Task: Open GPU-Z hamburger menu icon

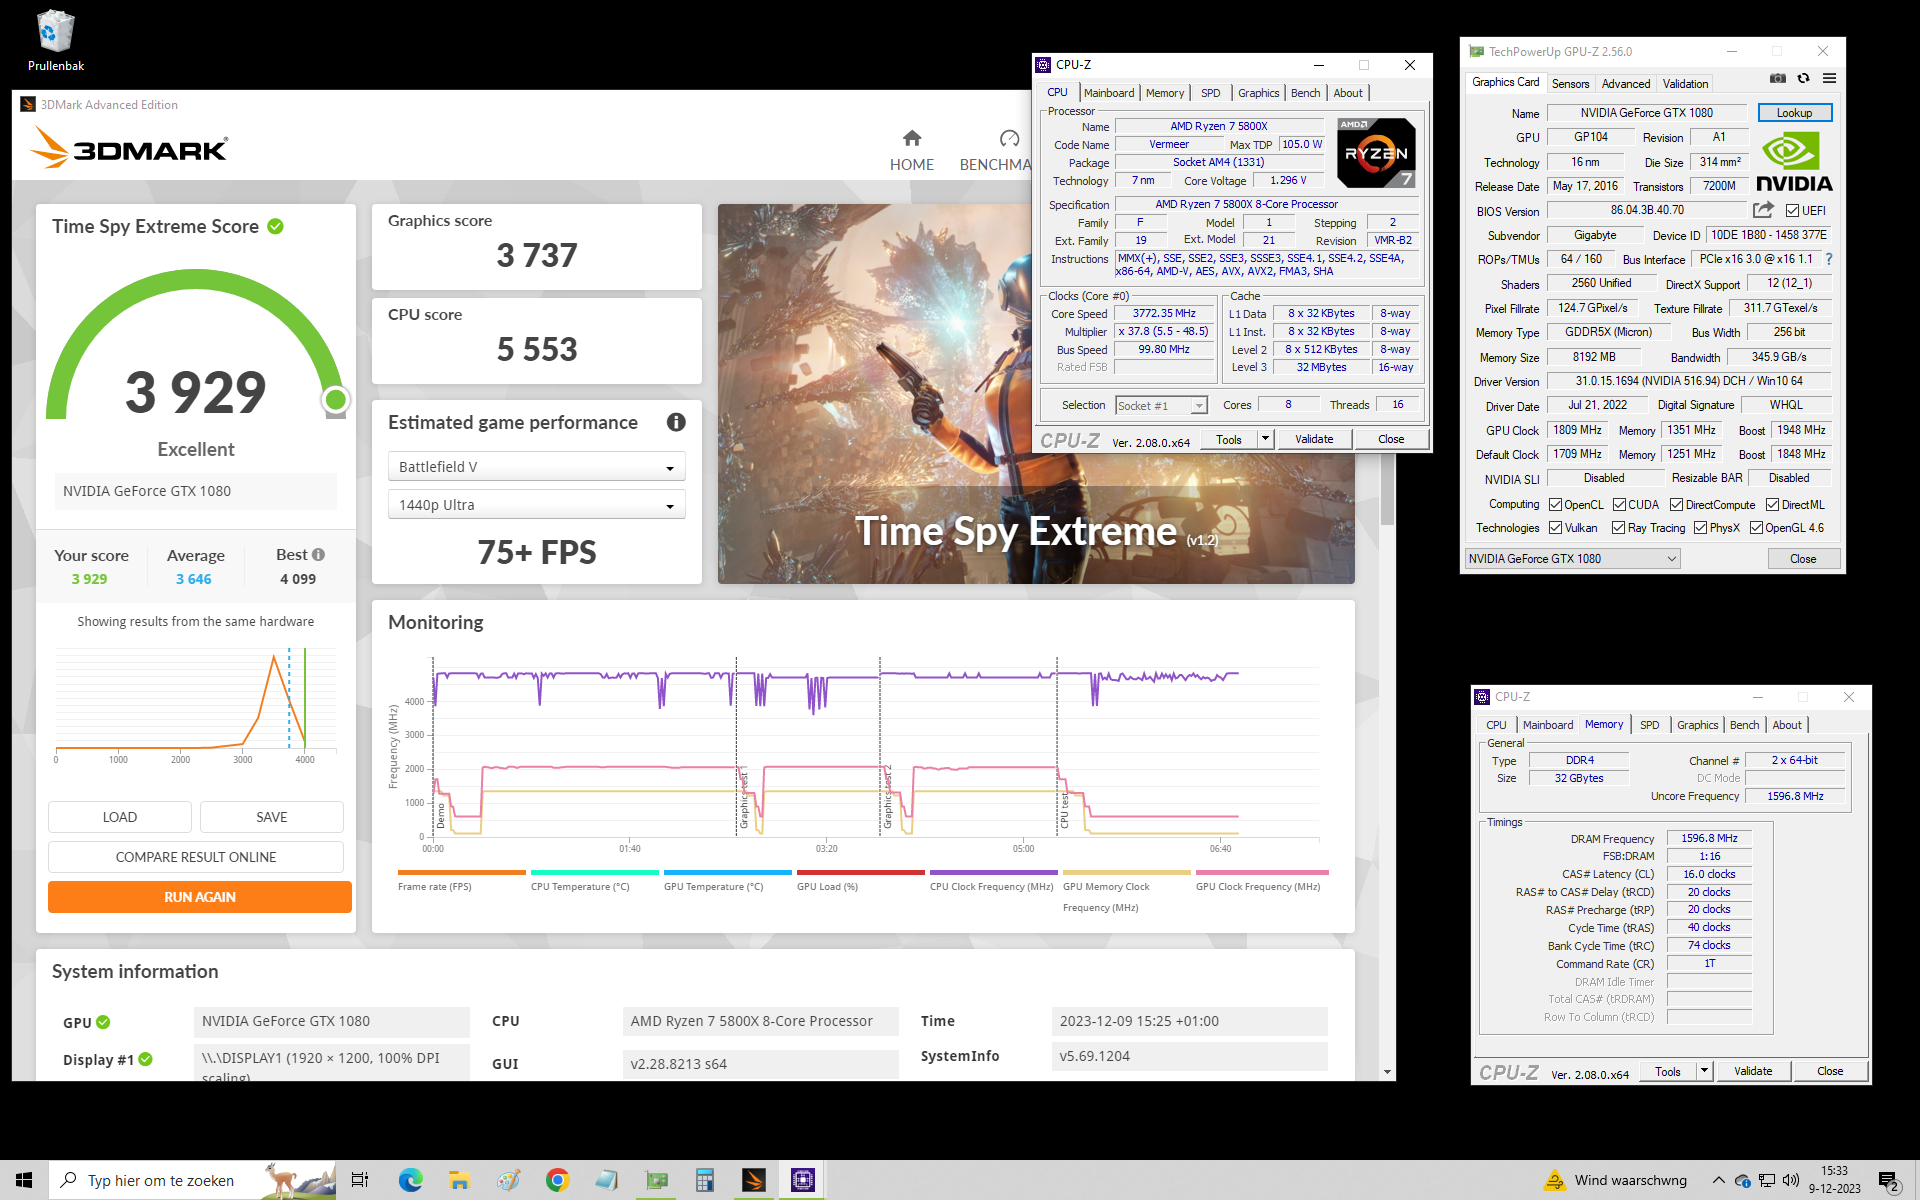Action: [x=1829, y=79]
